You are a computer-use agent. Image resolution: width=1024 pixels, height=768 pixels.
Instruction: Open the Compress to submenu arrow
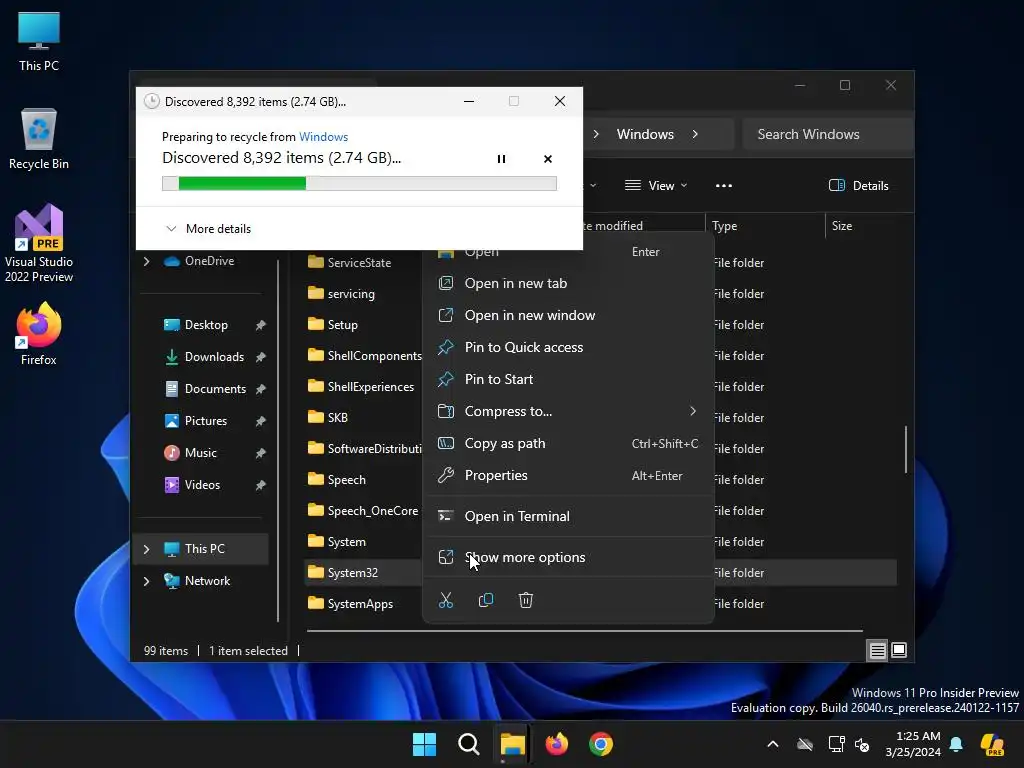click(693, 411)
